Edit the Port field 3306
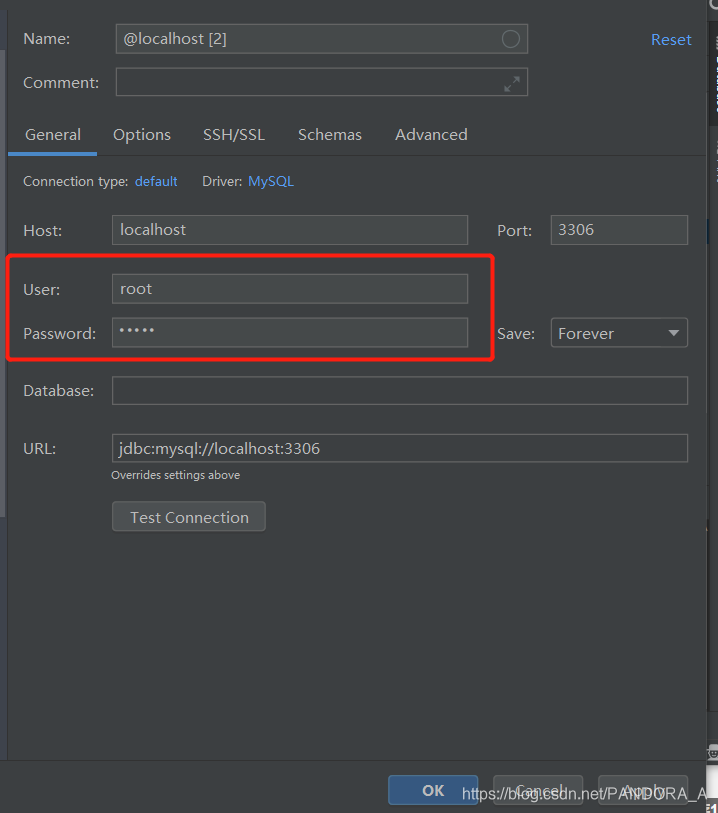 click(619, 230)
